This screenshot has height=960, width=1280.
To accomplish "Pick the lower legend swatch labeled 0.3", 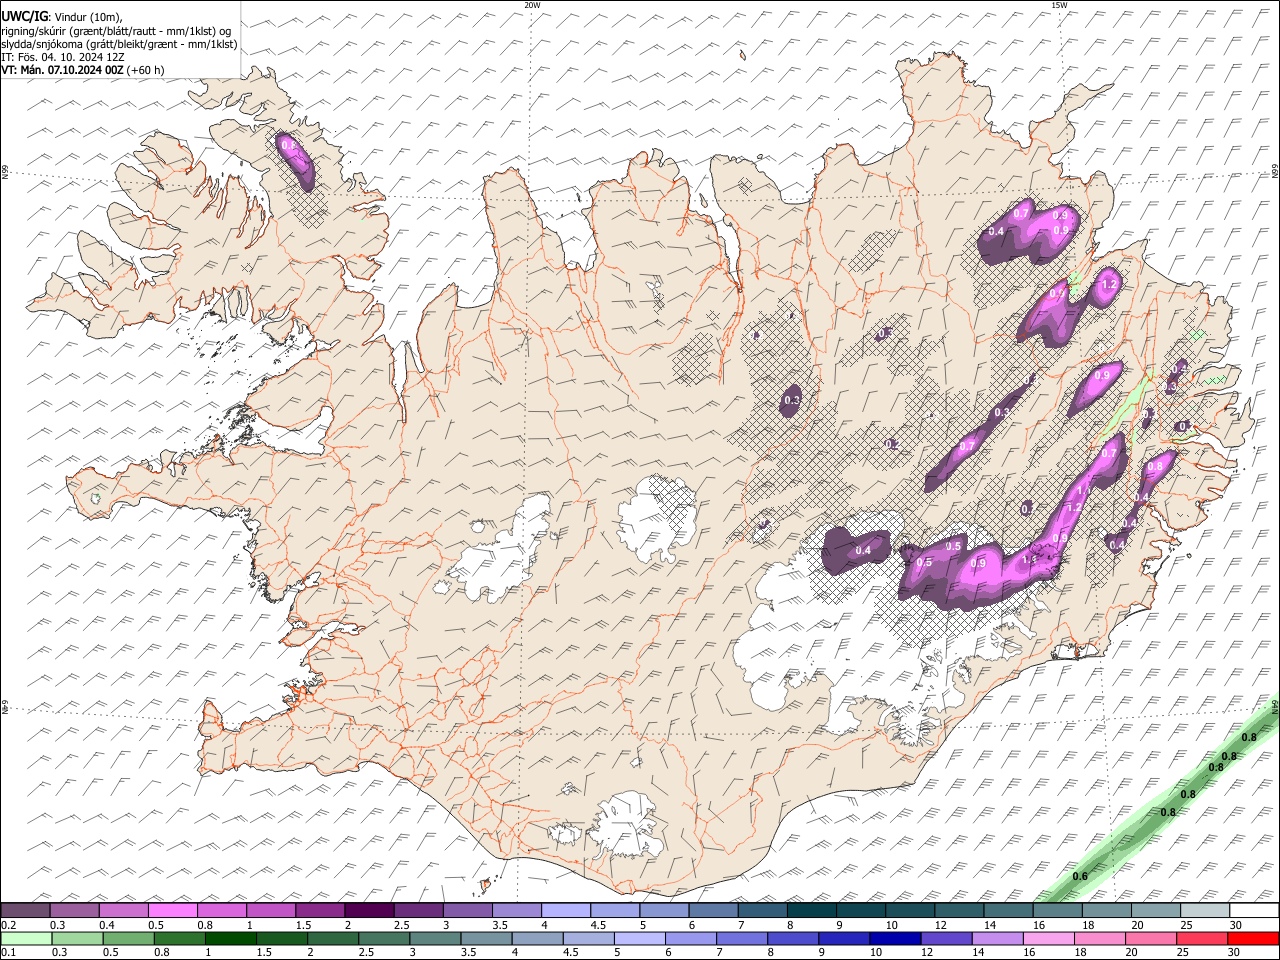I will pyautogui.click(x=77, y=938).
